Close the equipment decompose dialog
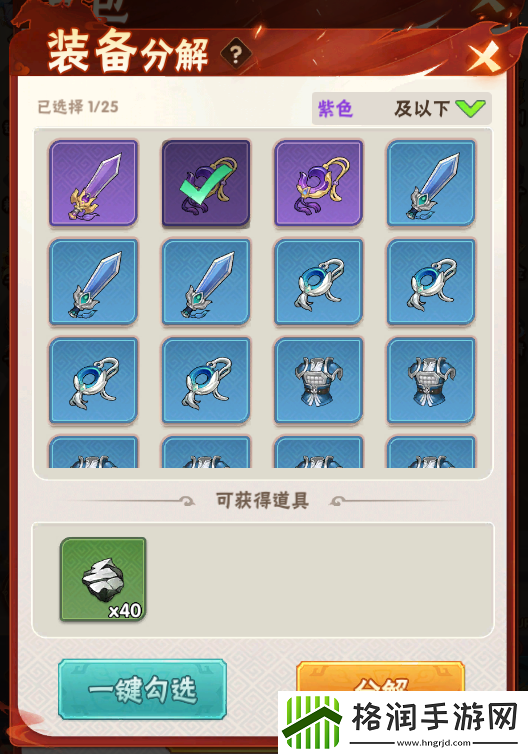Viewport: 528px width, 754px height. pos(483,56)
